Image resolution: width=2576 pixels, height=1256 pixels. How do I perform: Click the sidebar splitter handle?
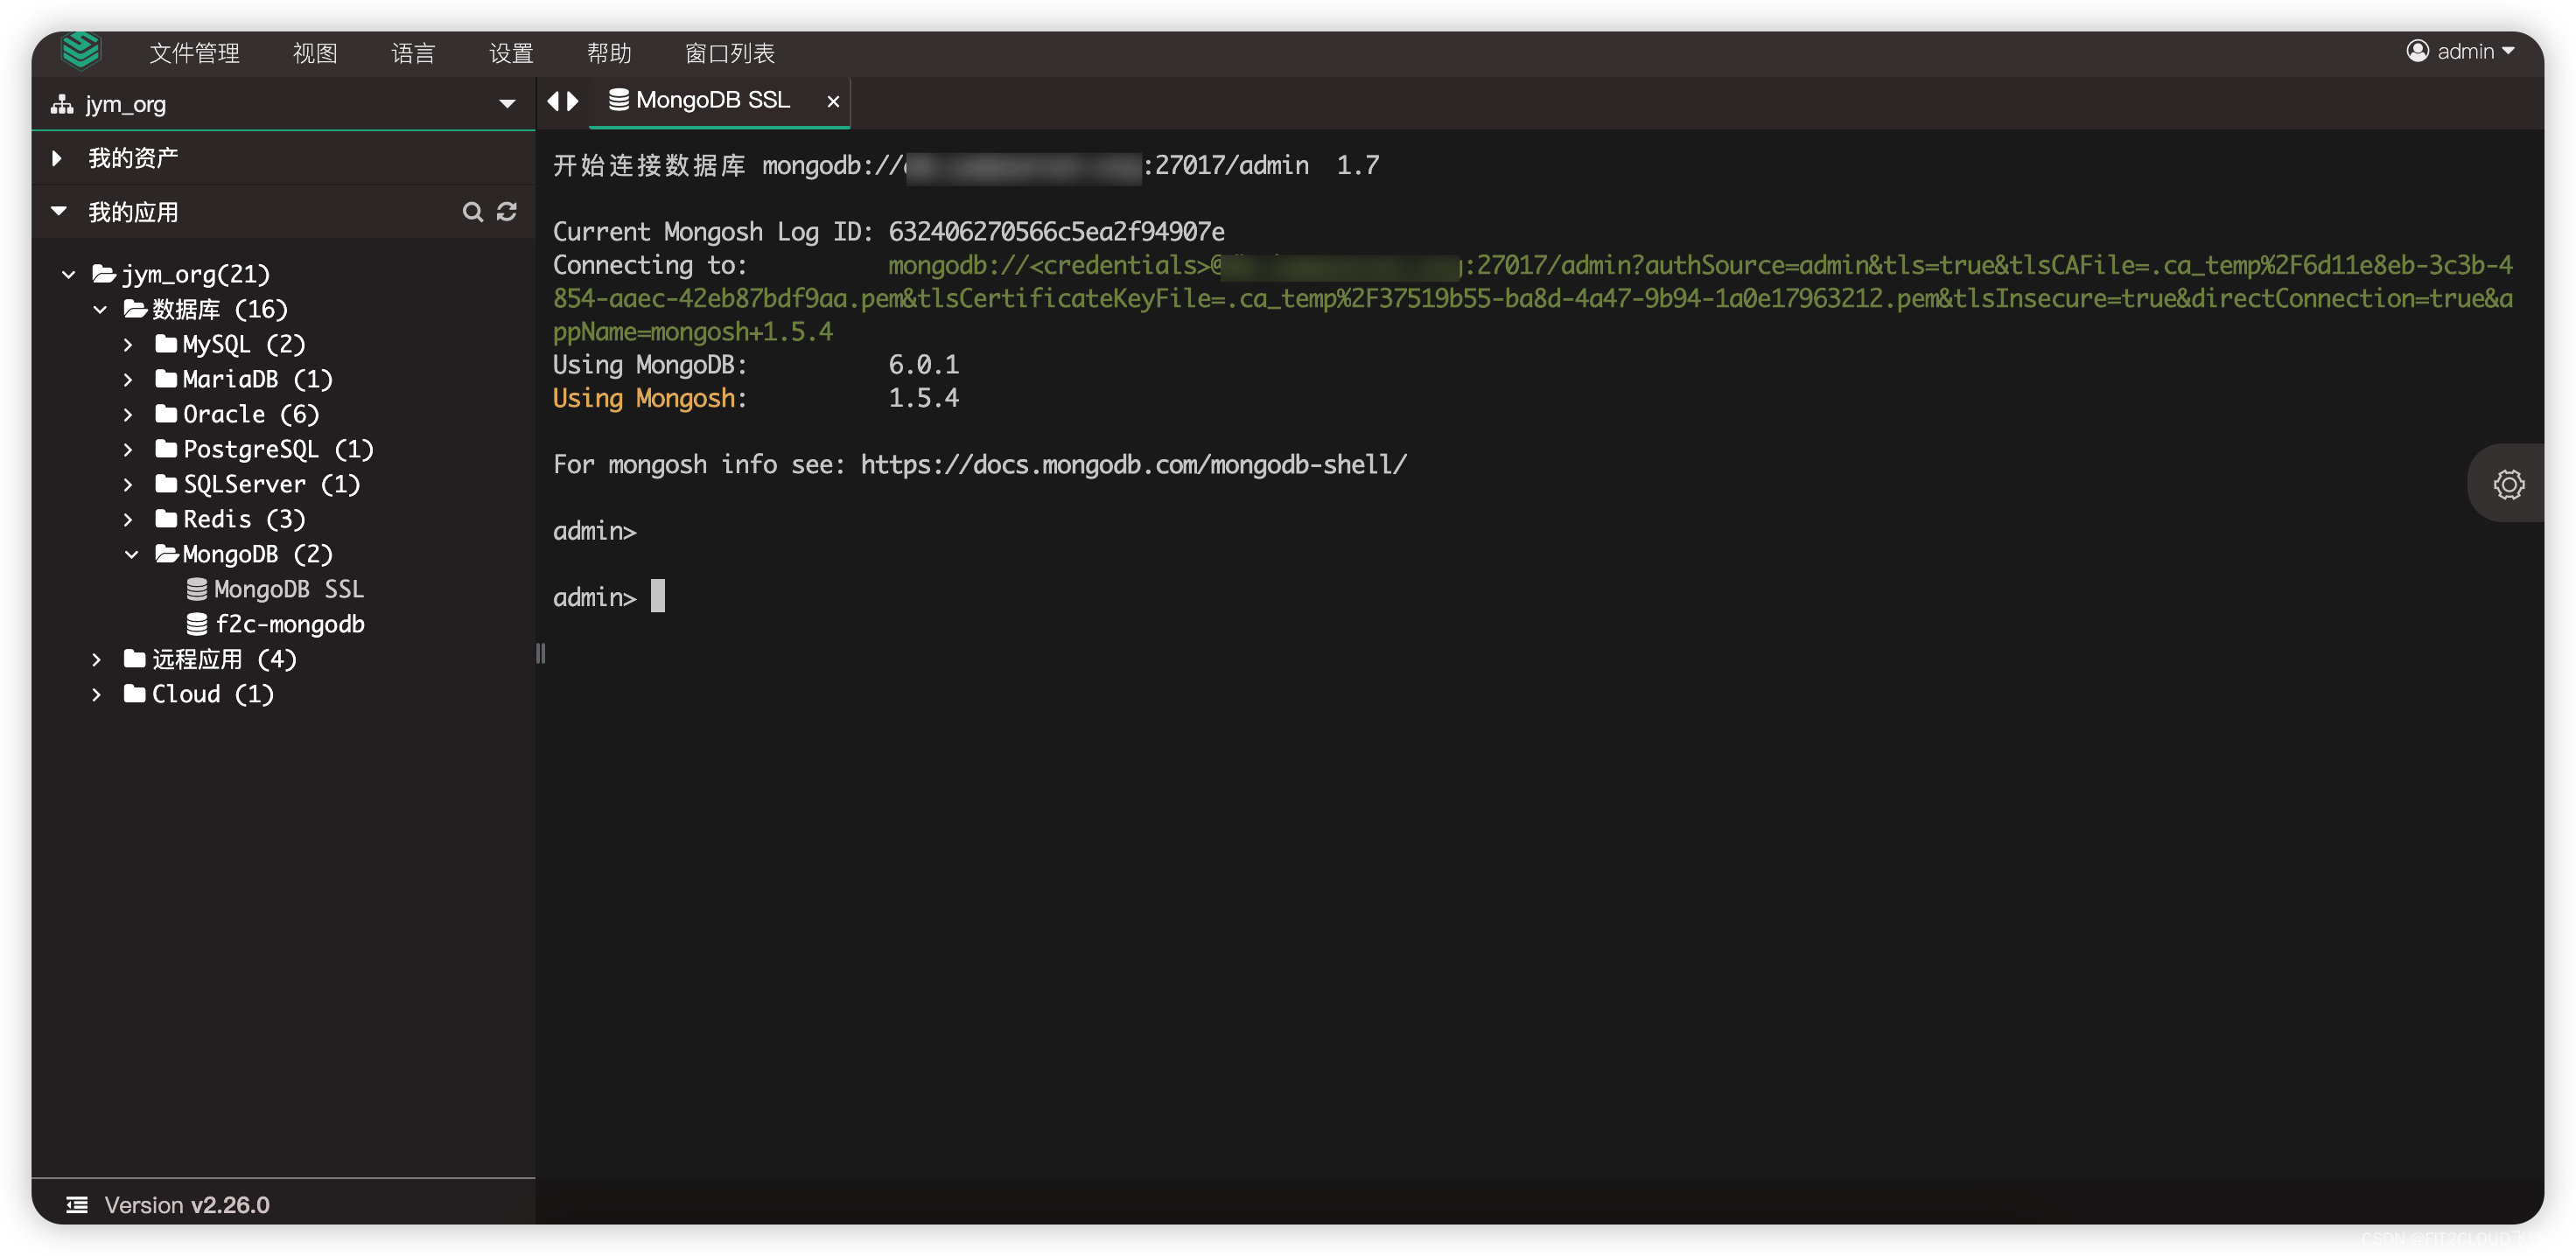point(541,653)
